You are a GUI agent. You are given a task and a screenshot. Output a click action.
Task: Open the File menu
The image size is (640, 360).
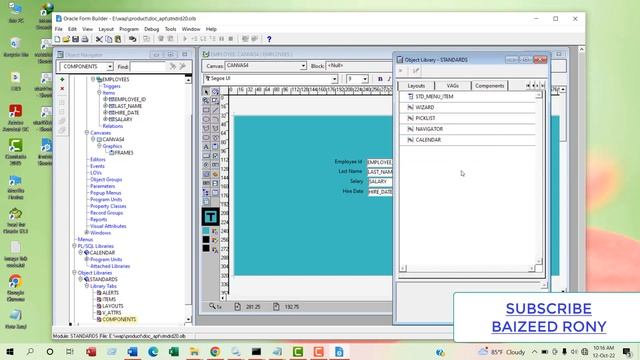[x=59, y=29]
